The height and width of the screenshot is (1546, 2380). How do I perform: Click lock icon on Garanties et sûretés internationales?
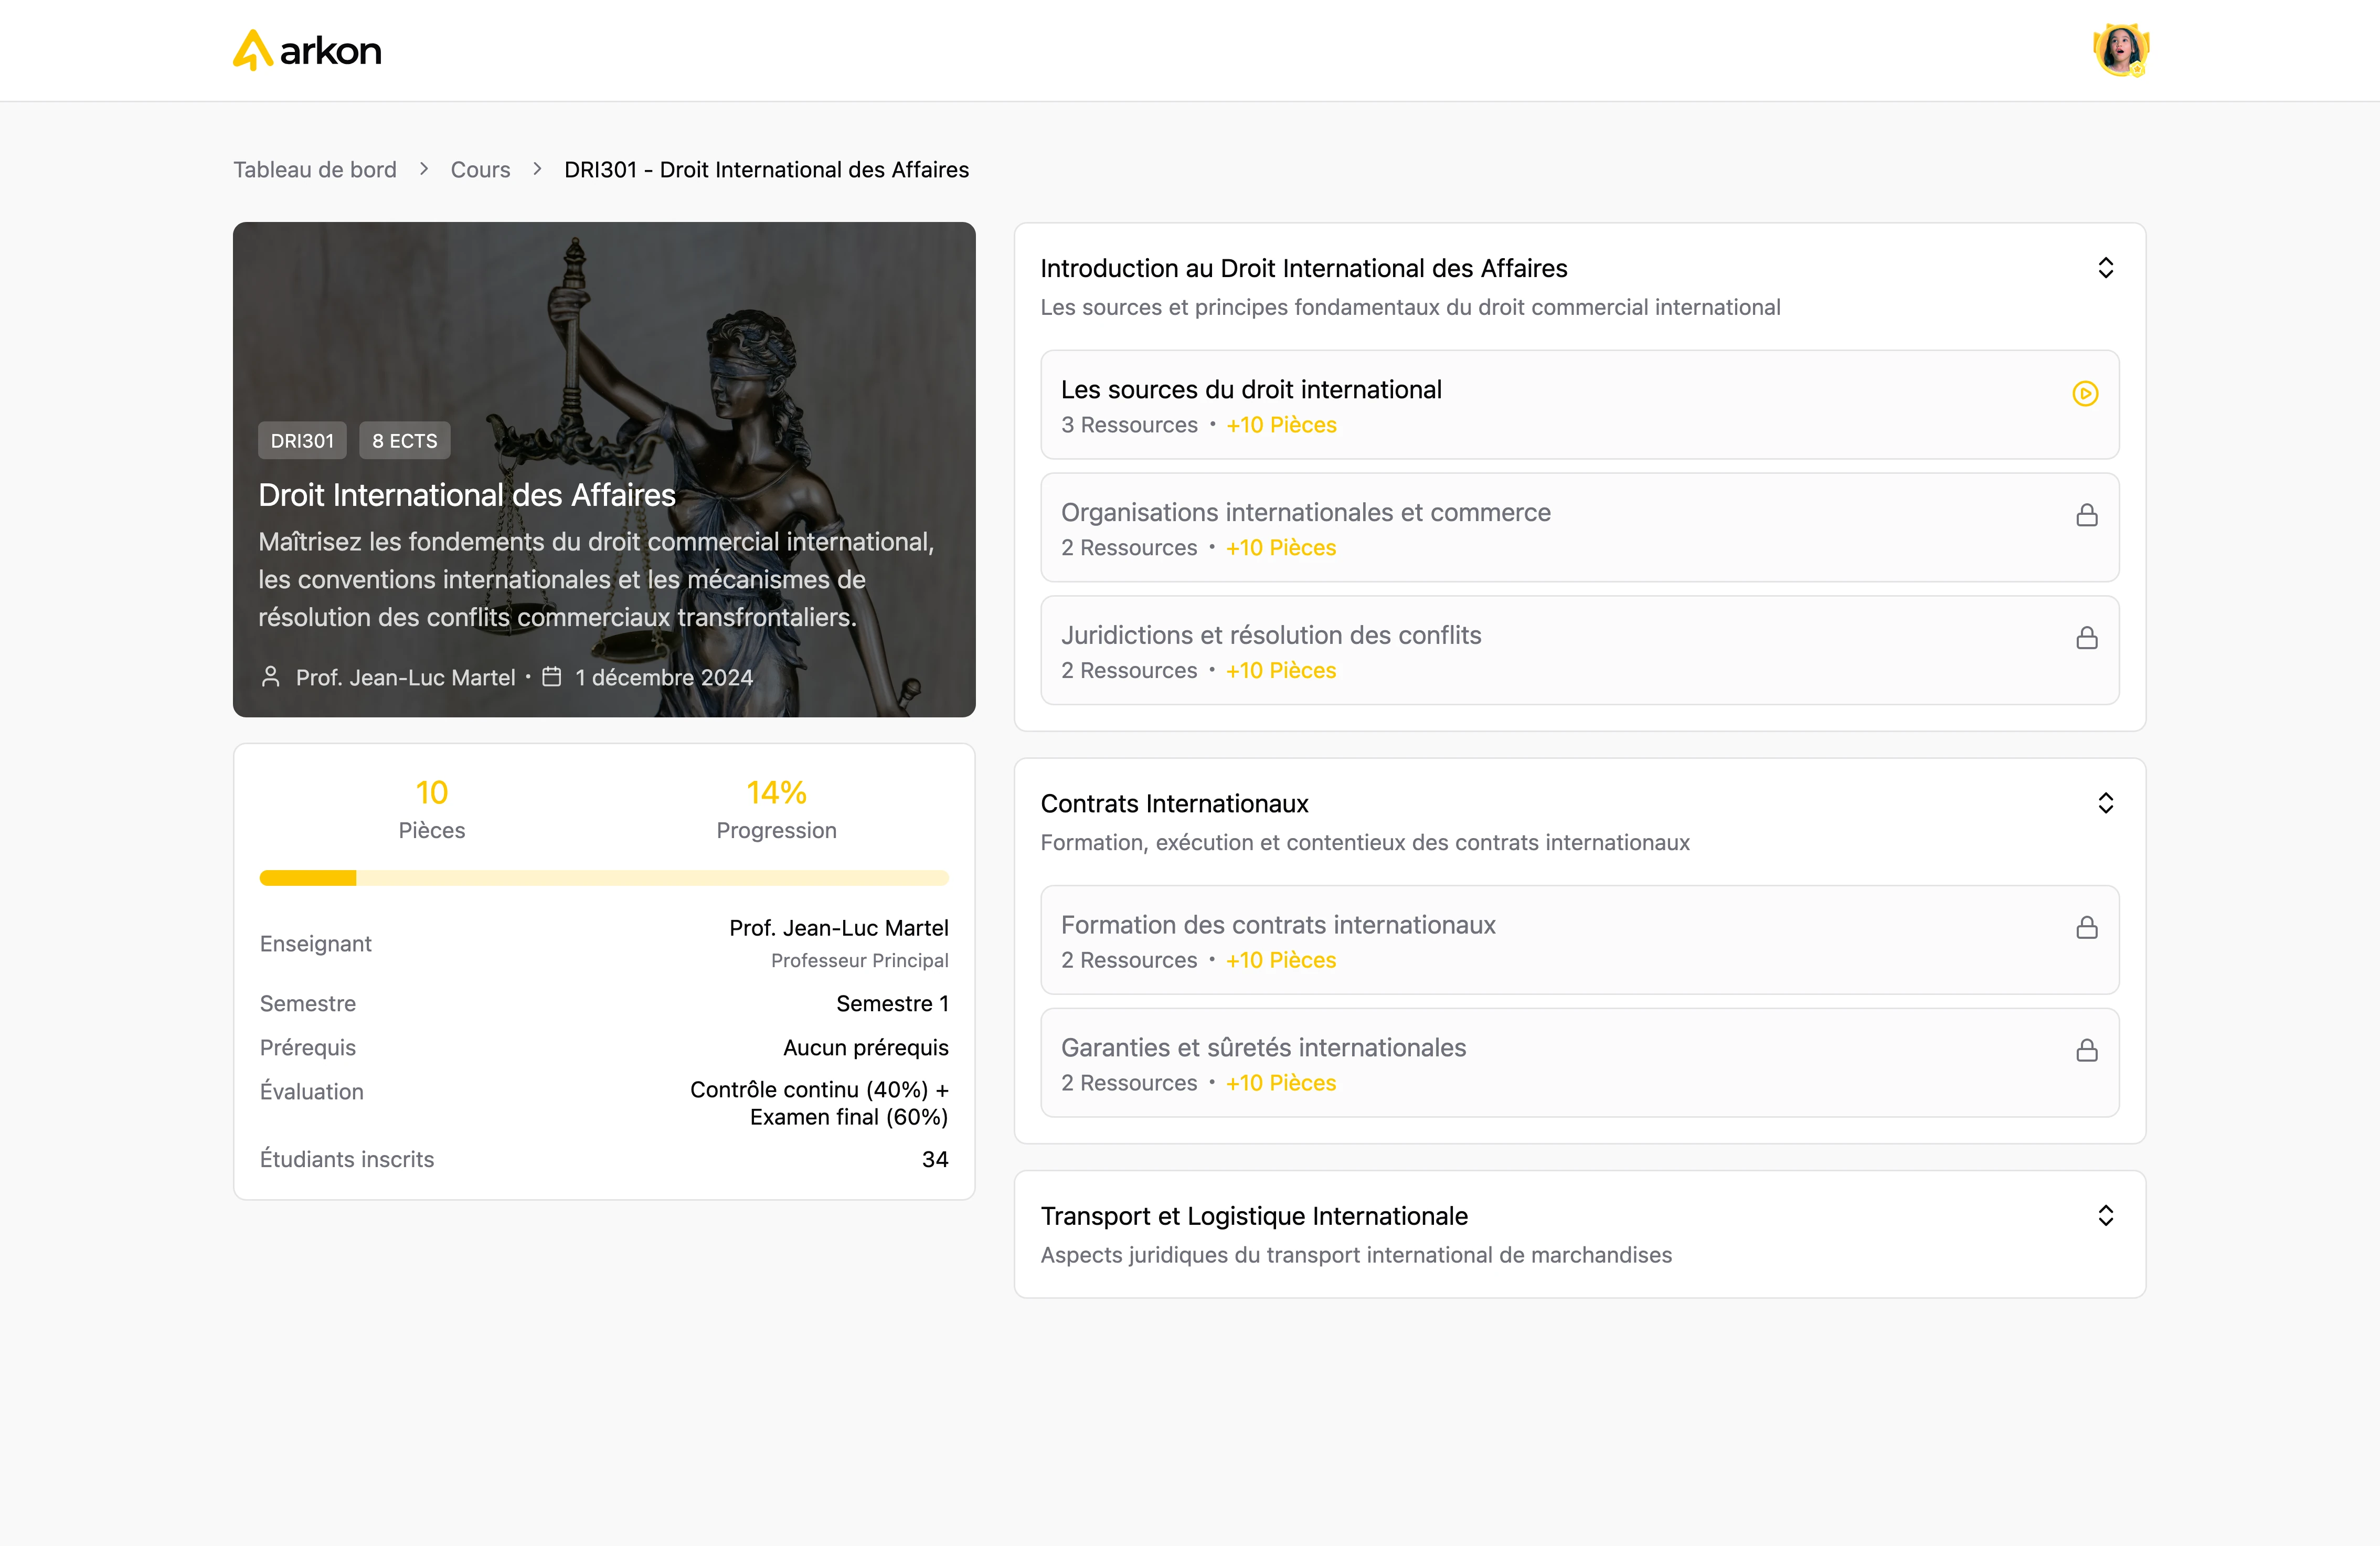(2086, 1050)
